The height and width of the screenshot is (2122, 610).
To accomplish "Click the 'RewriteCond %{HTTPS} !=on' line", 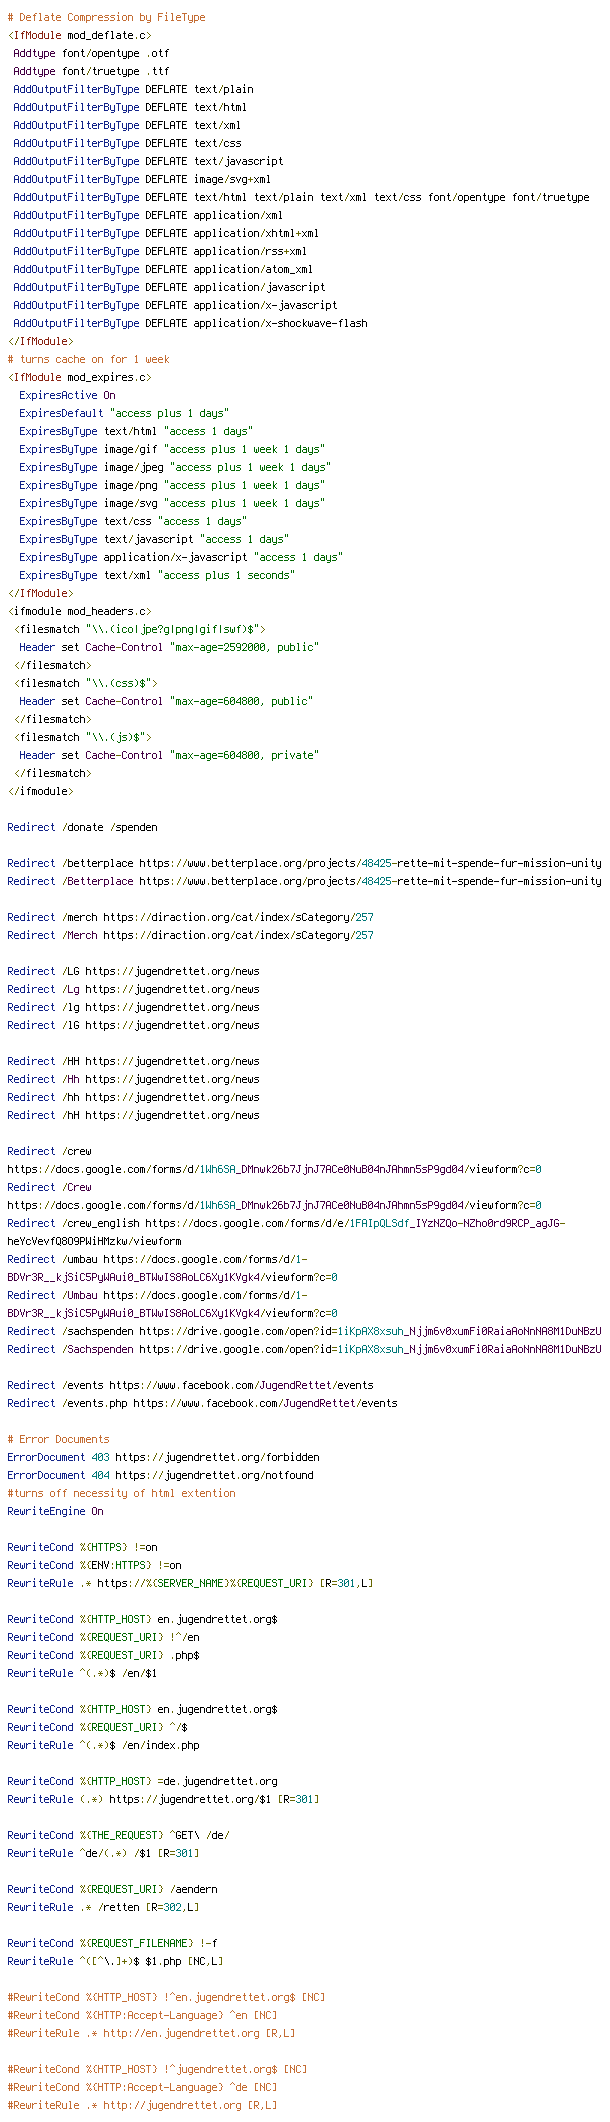I will coord(82,1548).
